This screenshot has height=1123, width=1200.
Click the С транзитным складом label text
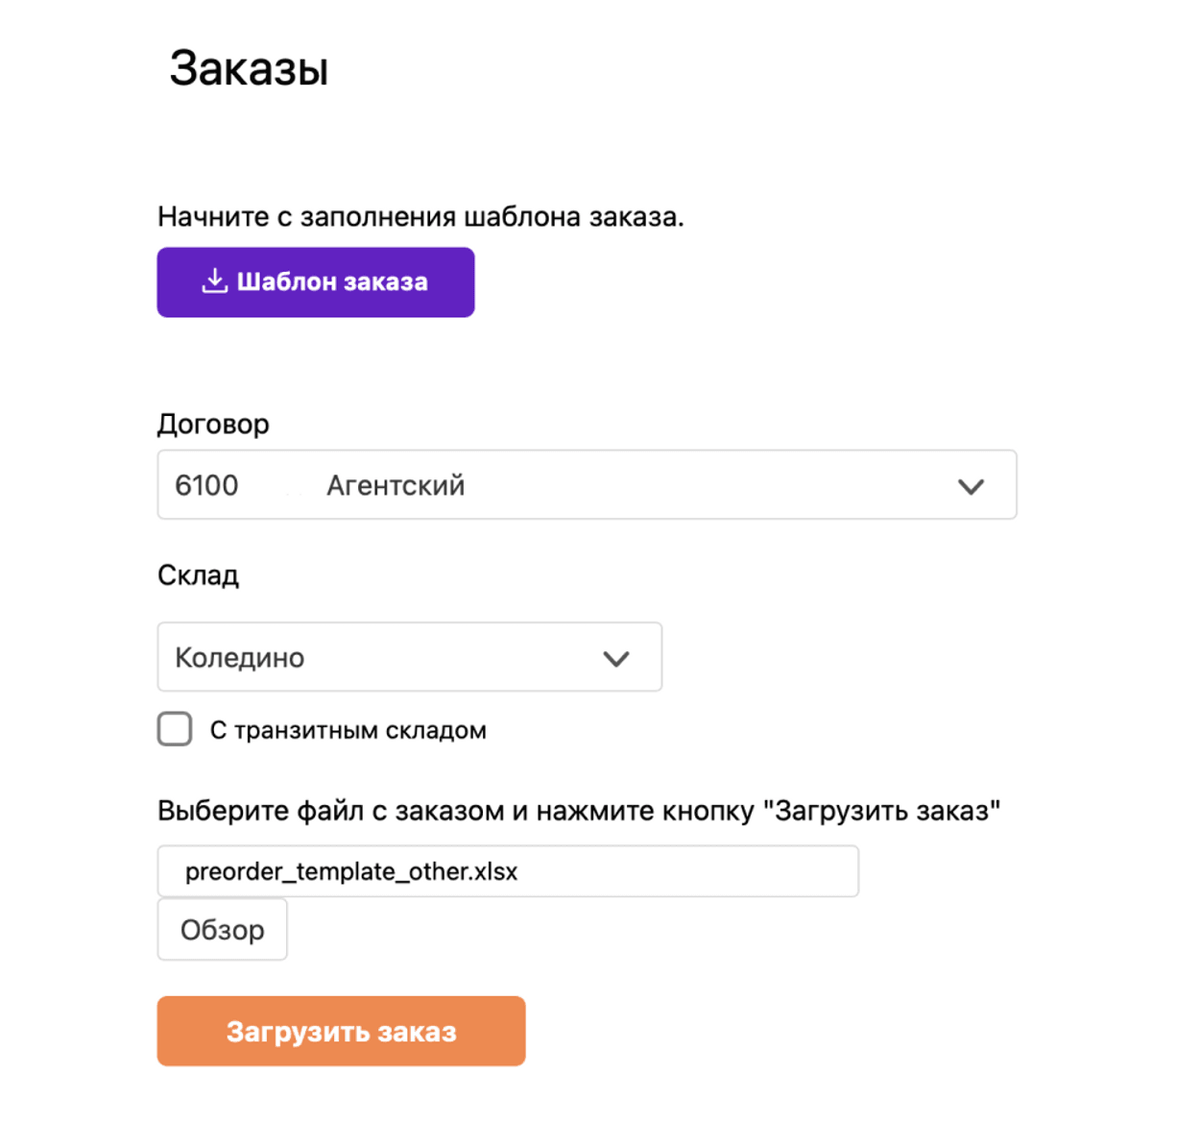pos(348,731)
